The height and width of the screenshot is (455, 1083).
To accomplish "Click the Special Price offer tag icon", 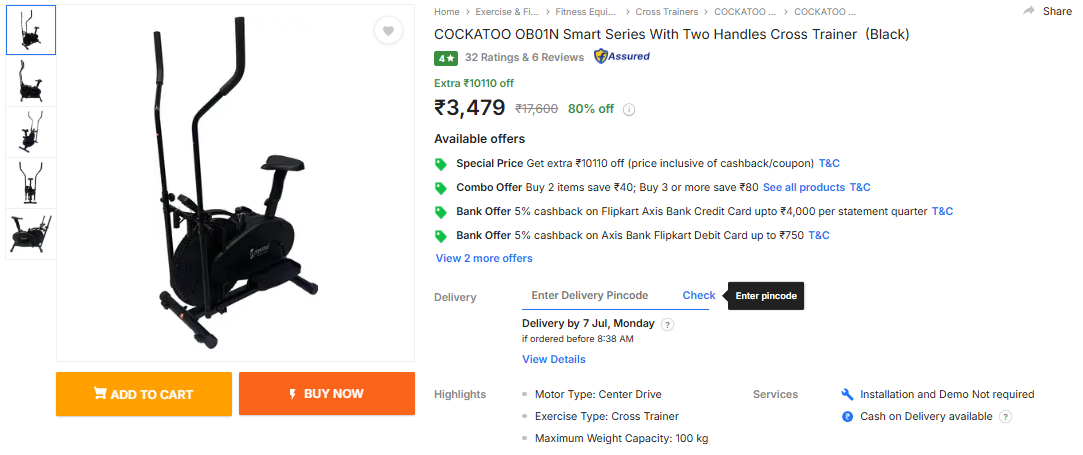I will pyautogui.click(x=441, y=164).
